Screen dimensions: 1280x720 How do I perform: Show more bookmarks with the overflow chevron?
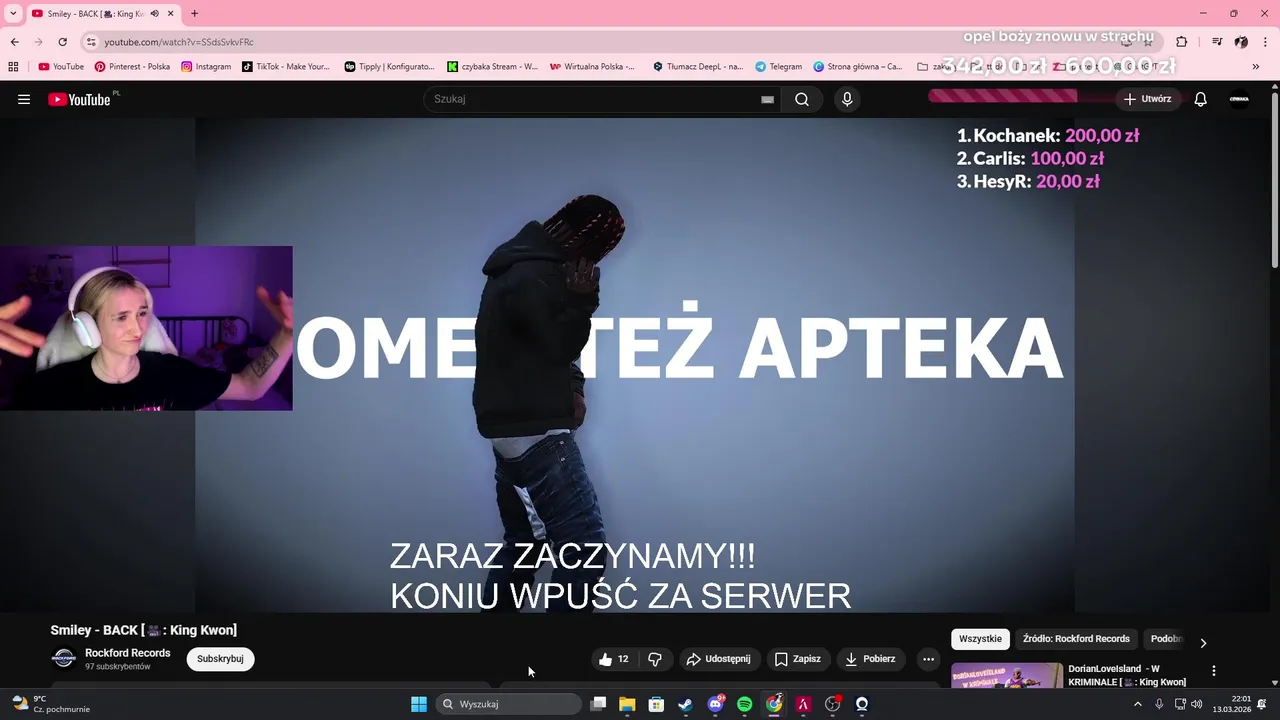pos(1256,67)
